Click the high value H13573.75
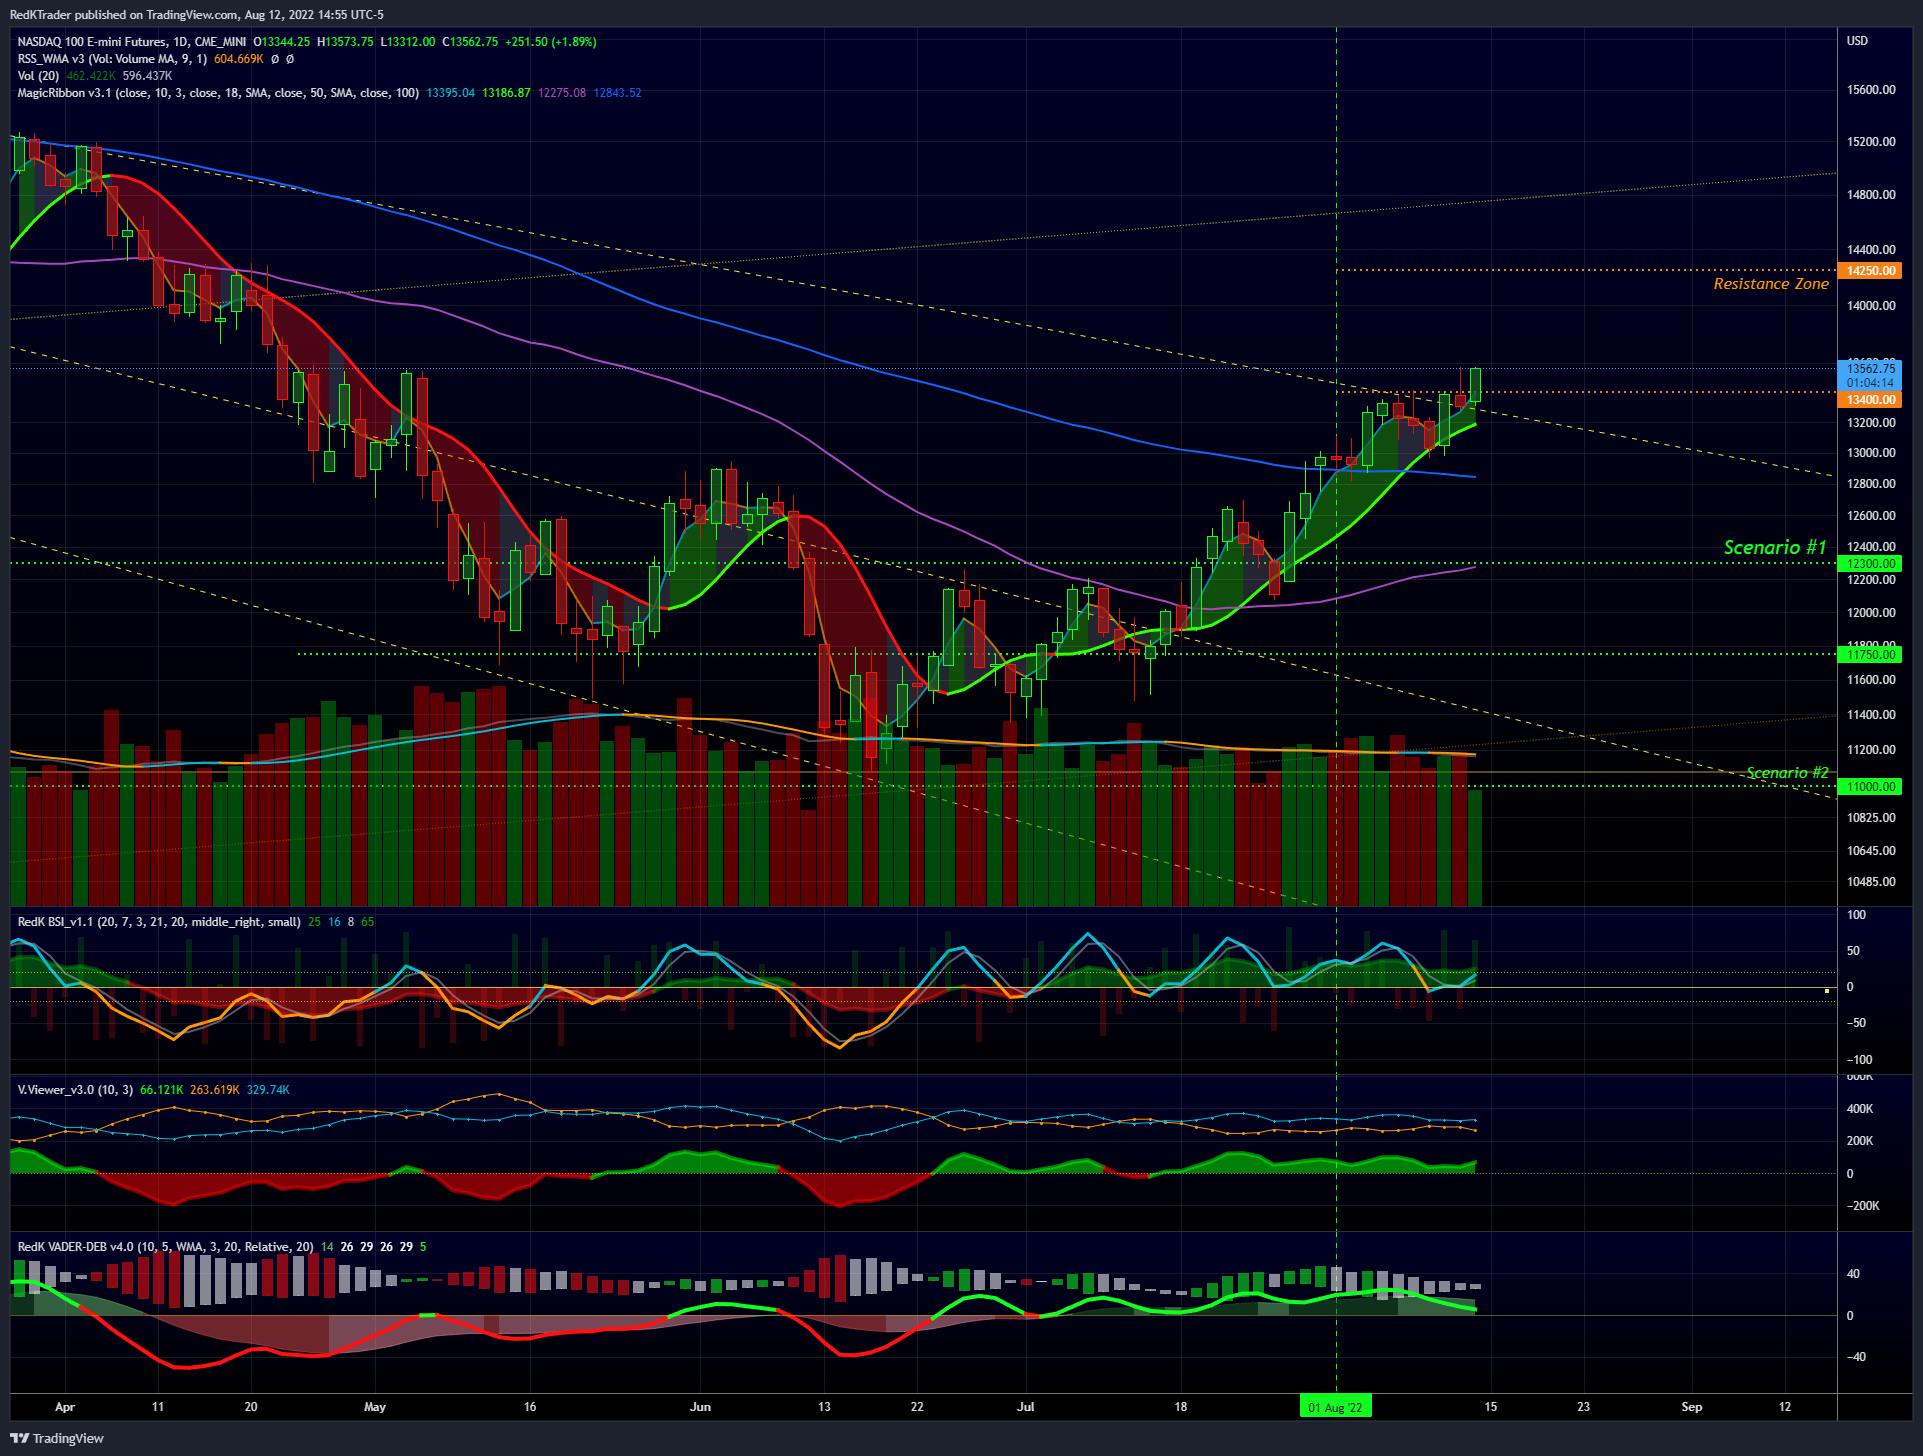Screen dimensions: 1923x1456 345,42
